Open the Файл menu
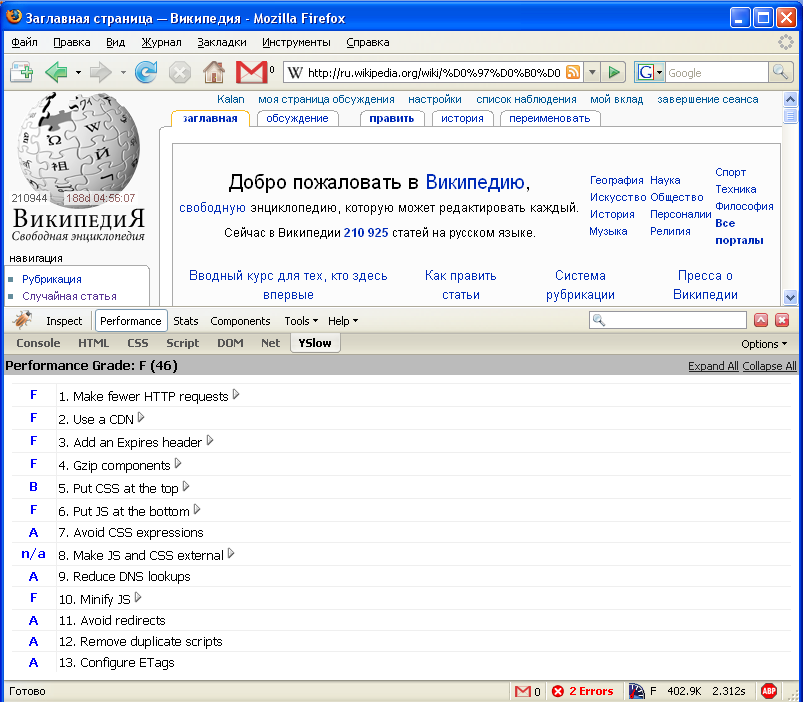 click(x=24, y=42)
